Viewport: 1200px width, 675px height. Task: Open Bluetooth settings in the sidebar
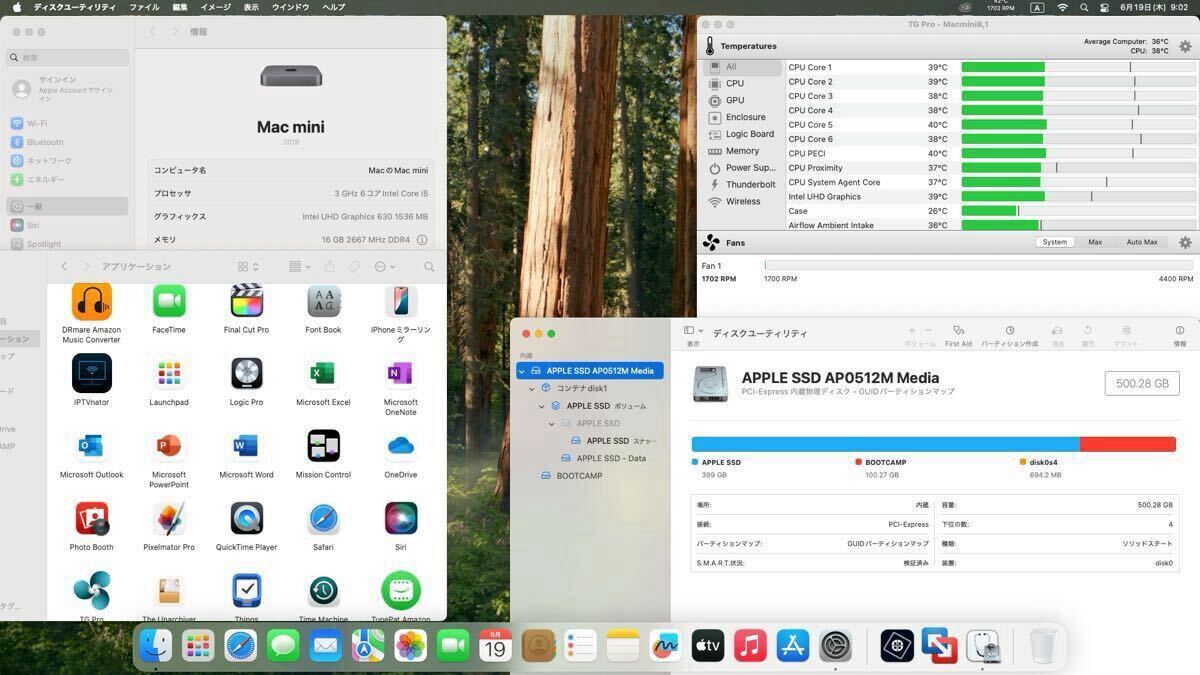(x=69, y=142)
